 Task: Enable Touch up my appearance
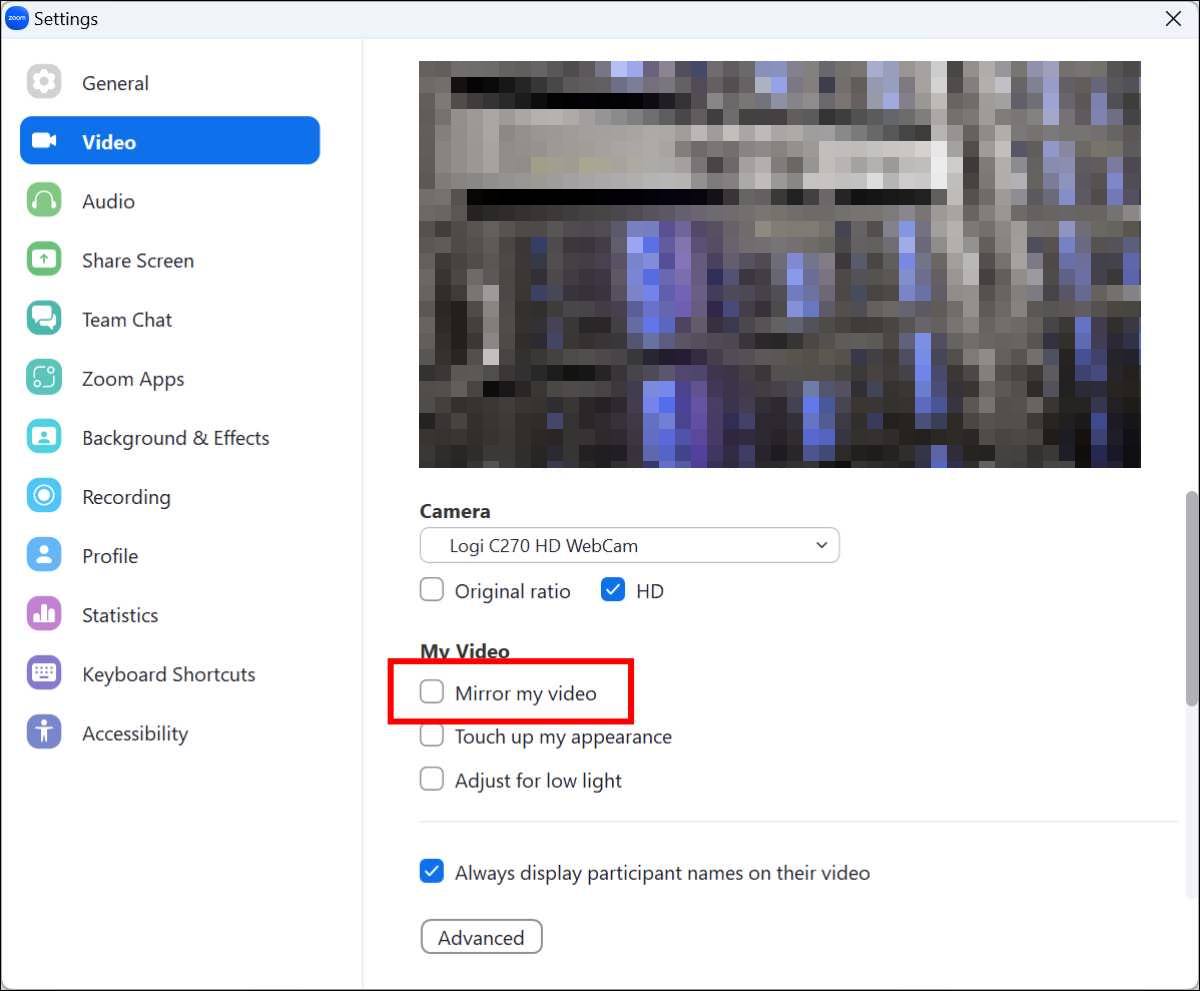tap(432, 736)
